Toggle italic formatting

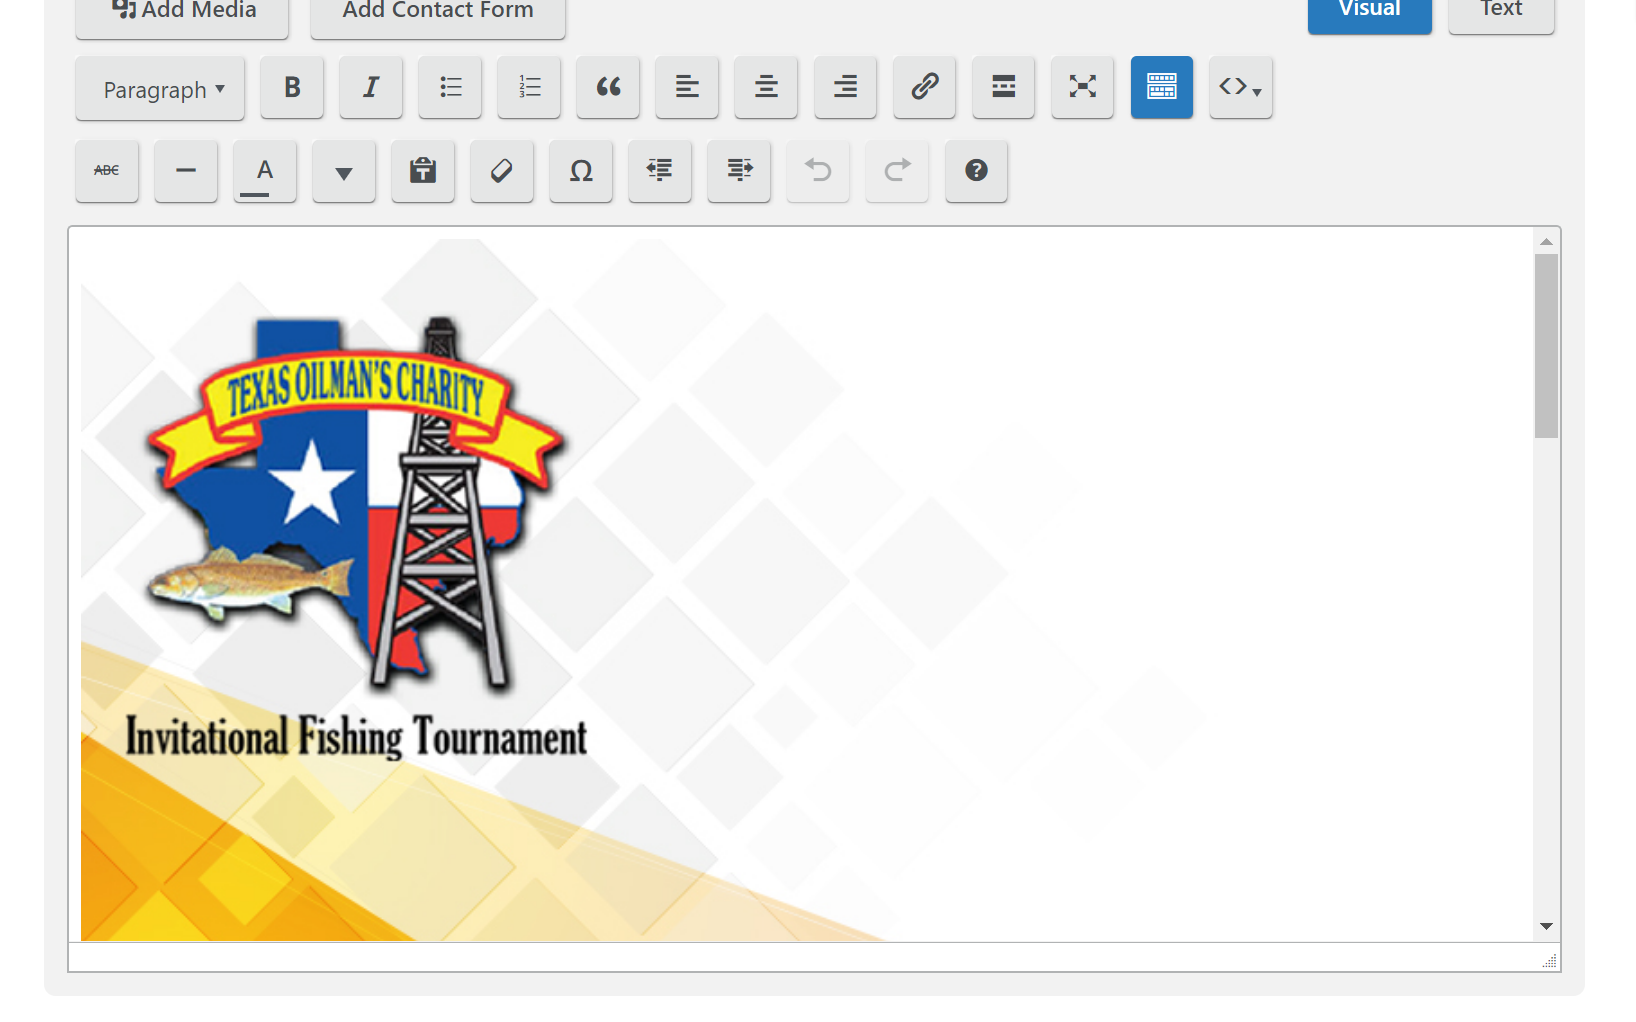pos(371,88)
